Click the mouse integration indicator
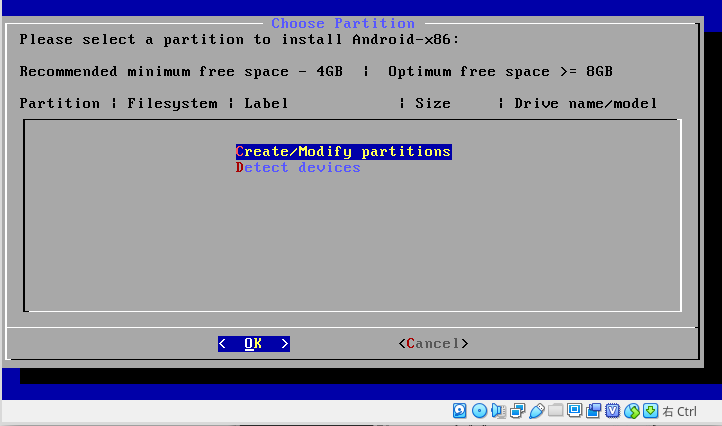The image size is (722, 426). pyautogui.click(x=632, y=410)
